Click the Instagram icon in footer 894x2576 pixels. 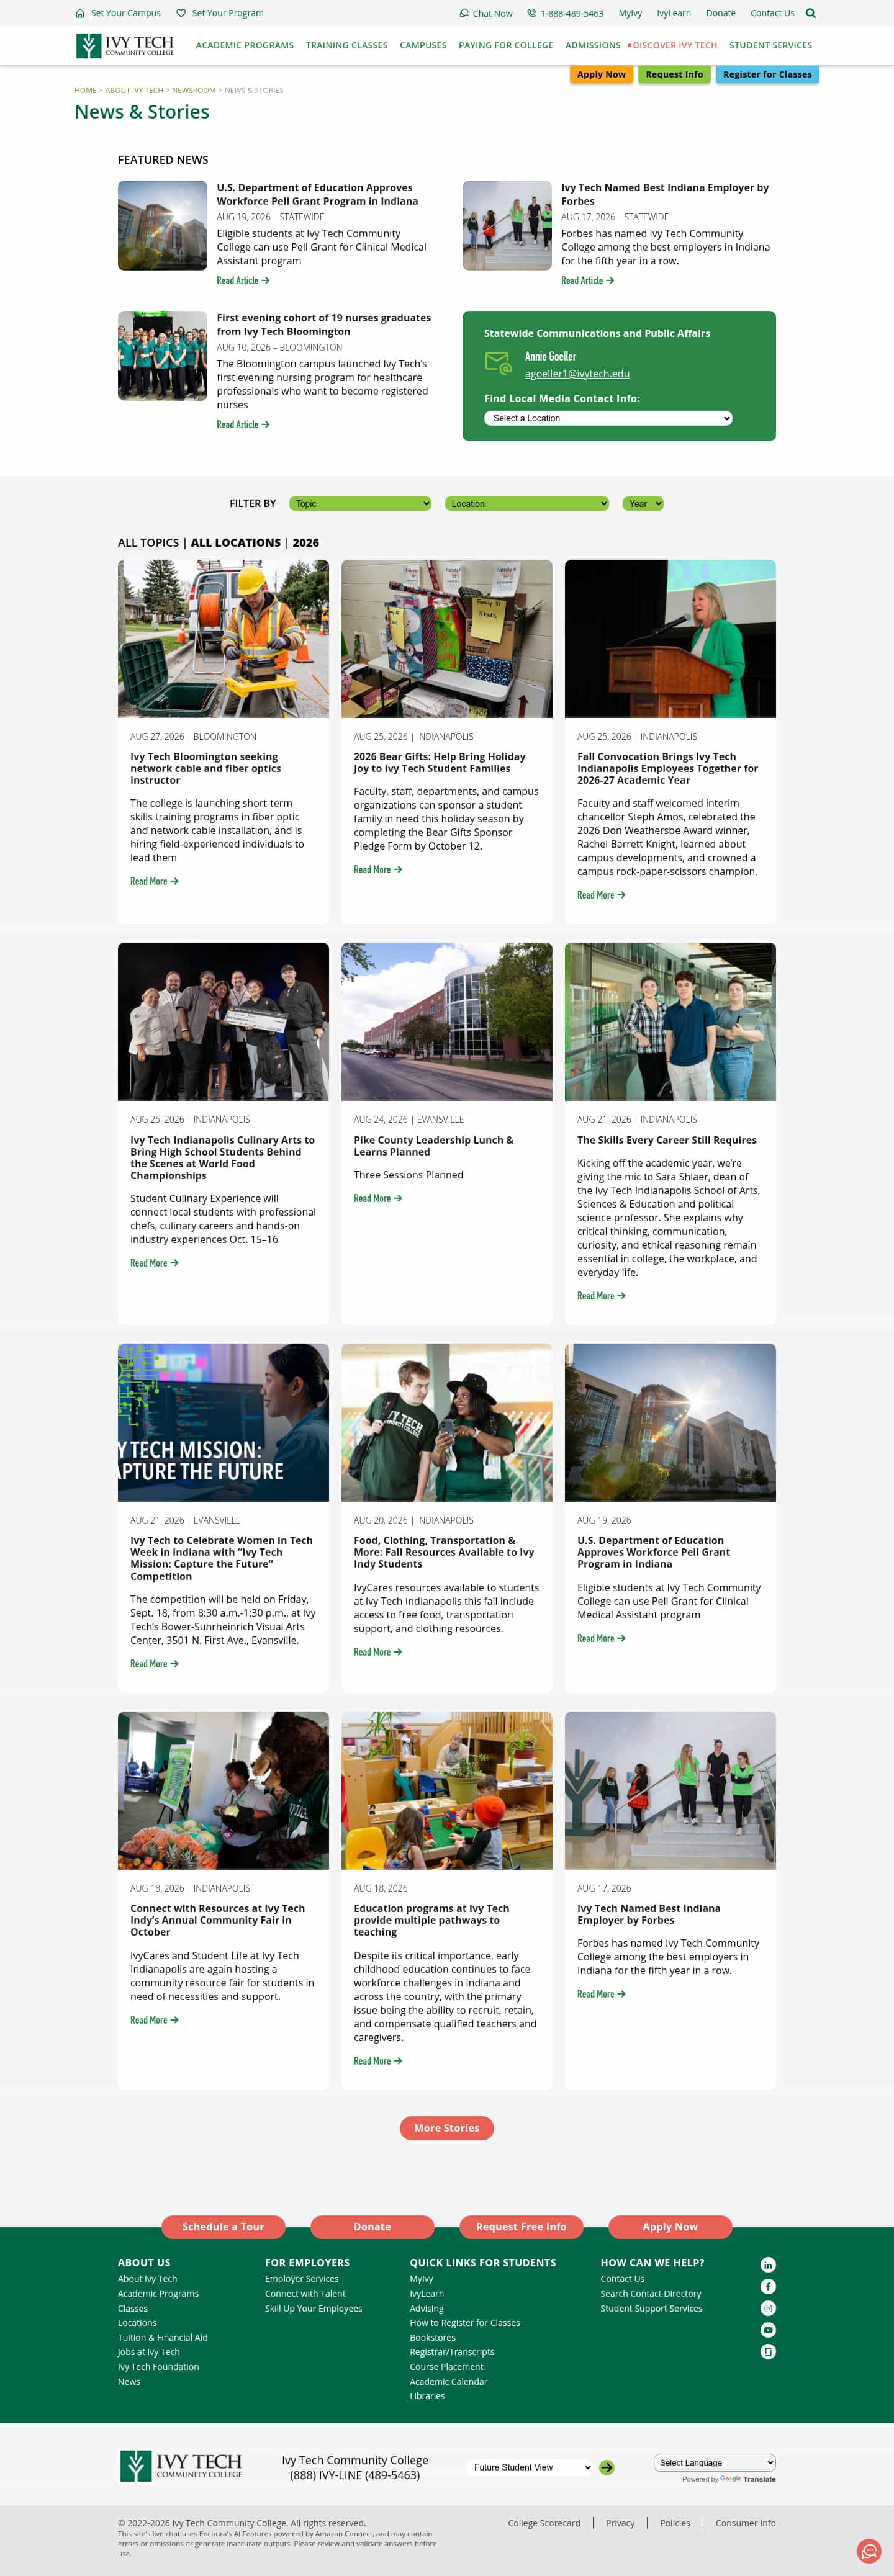[768, 2308]
